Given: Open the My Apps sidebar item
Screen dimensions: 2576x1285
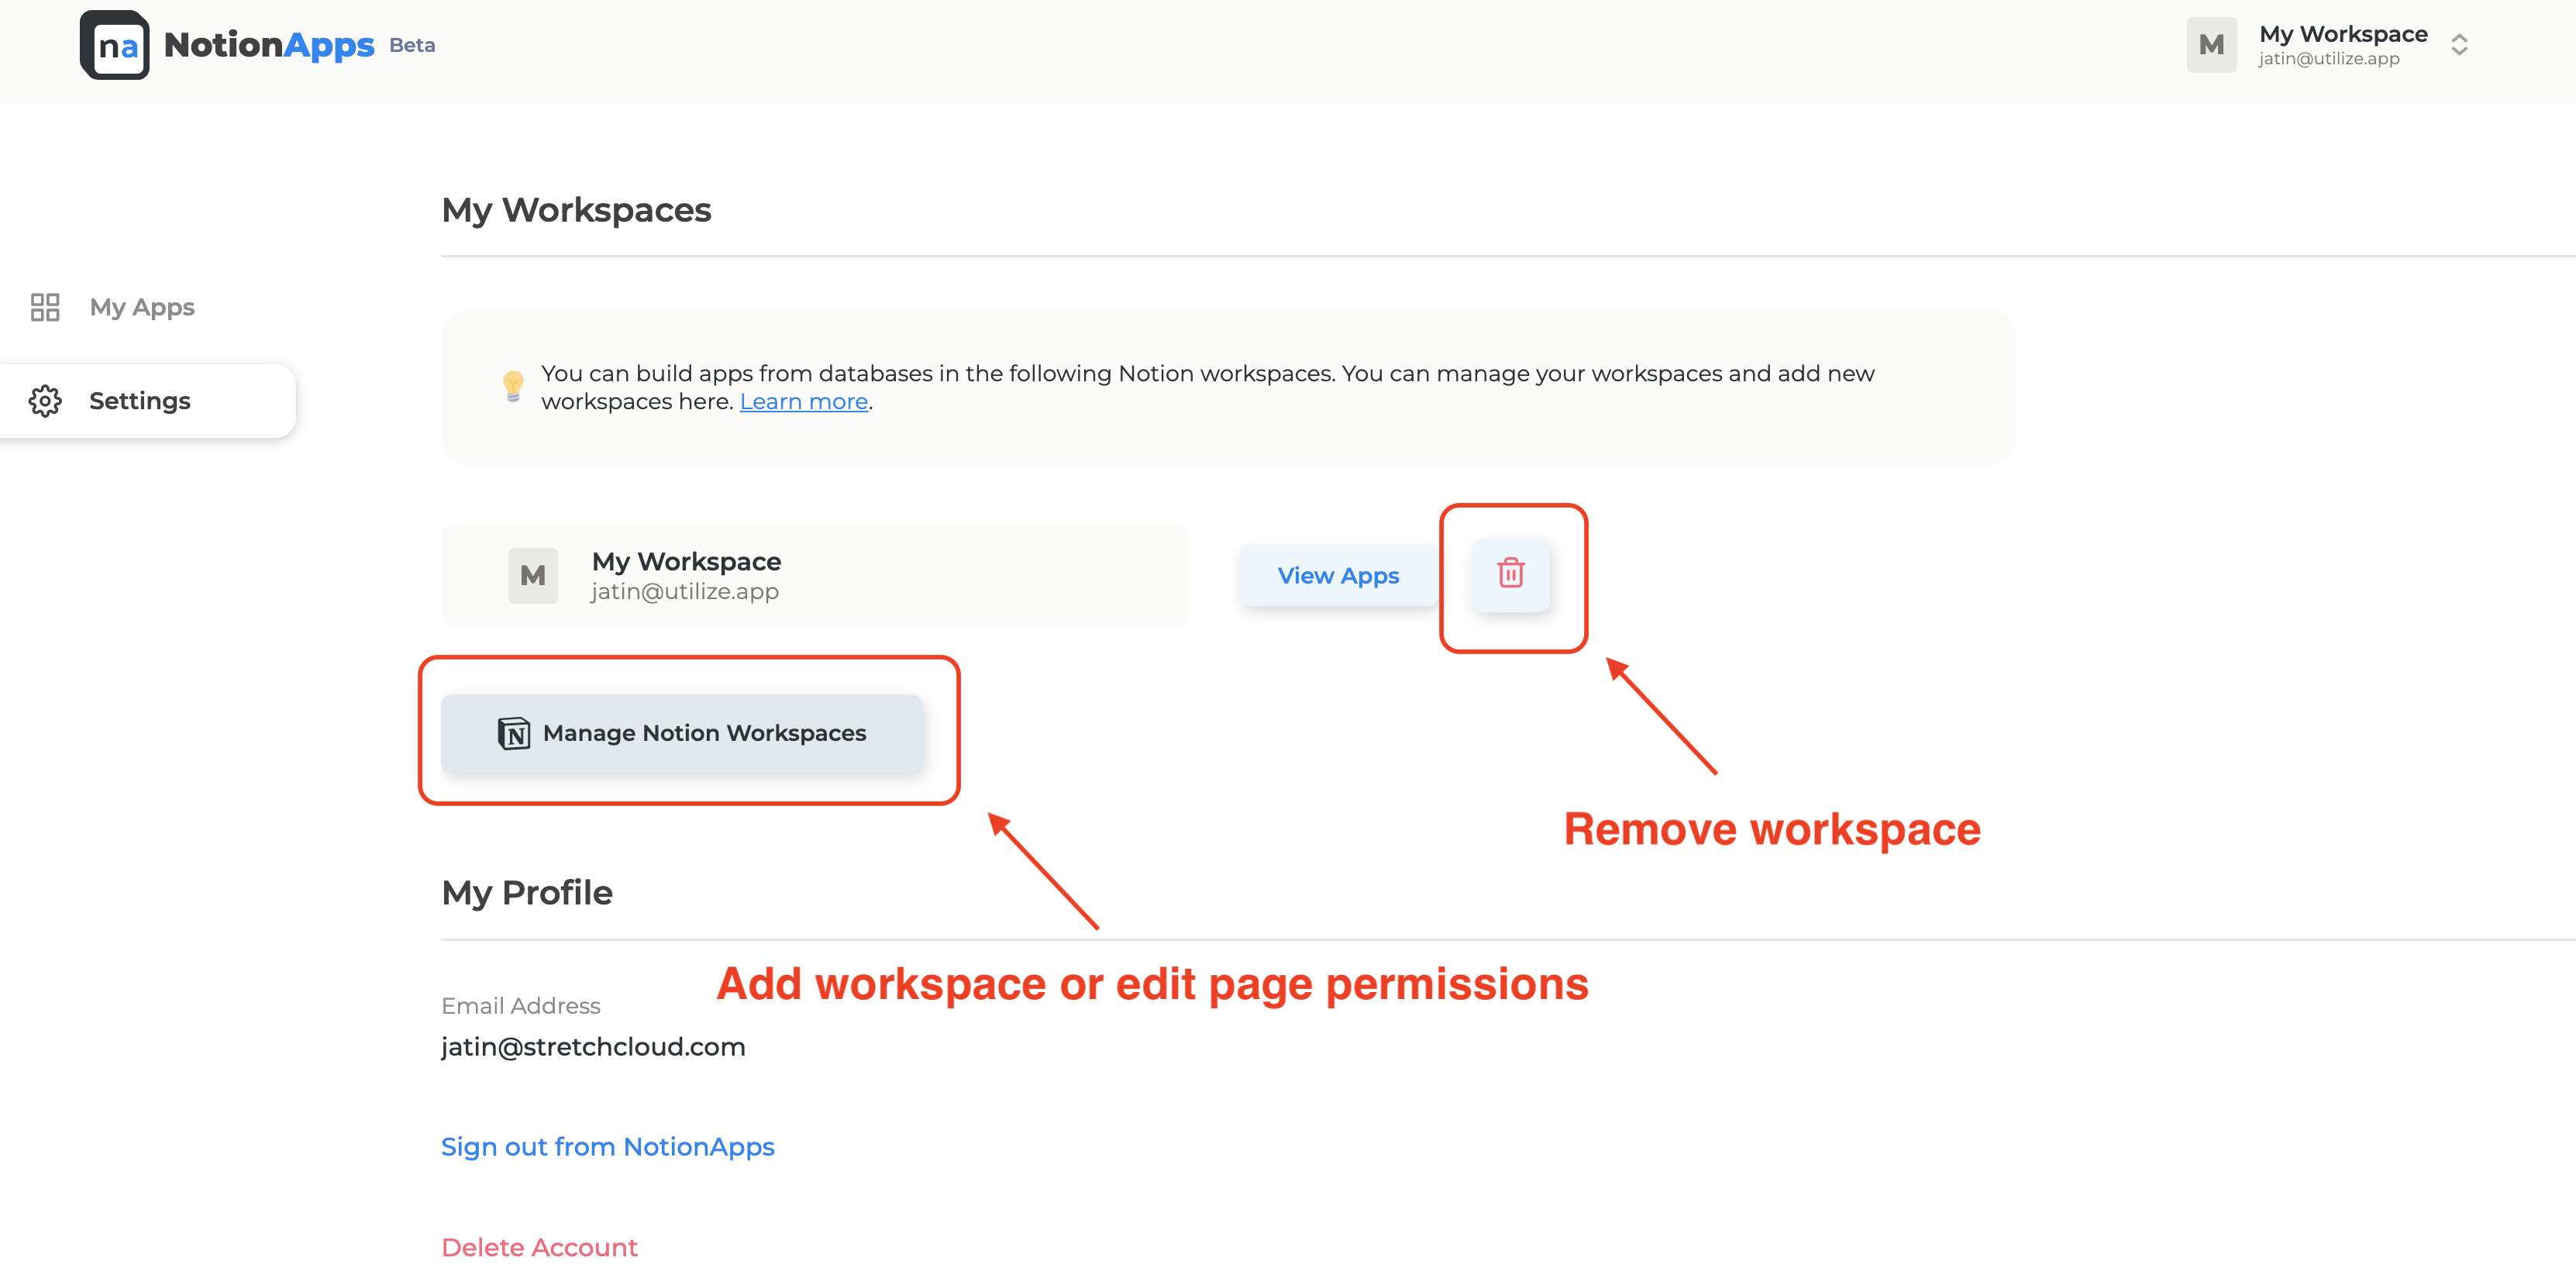Looking at the screenshot, I should pyautogui.click(x=142, y=307).
